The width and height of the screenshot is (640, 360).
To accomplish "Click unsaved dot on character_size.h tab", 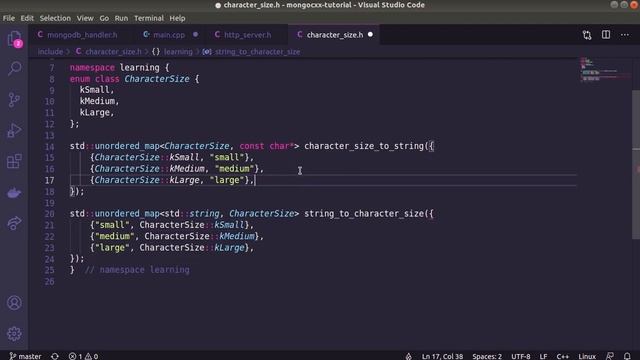I will (x=370, y=35).
